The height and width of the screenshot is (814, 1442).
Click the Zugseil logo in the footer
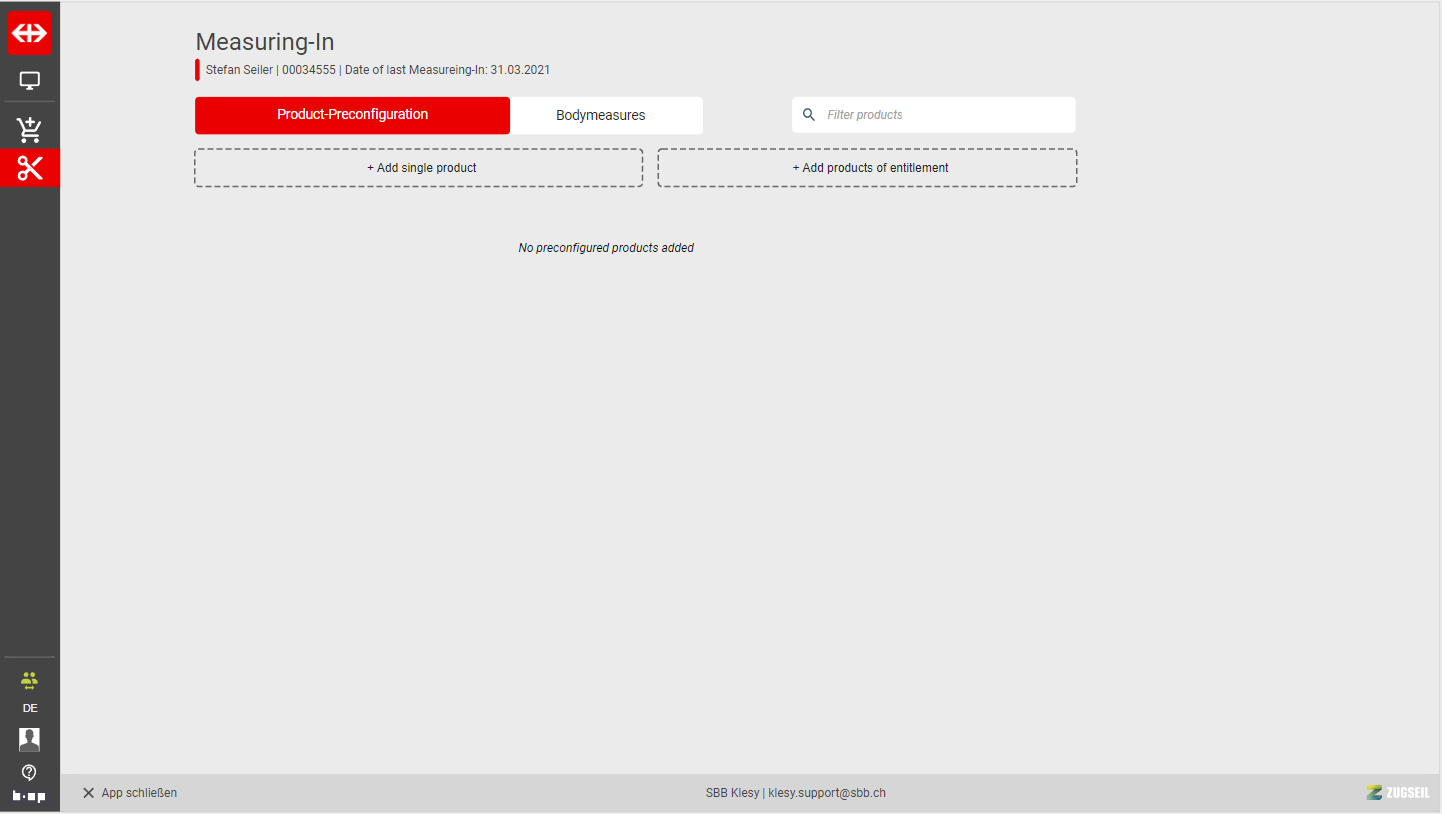click(1398, 793)
